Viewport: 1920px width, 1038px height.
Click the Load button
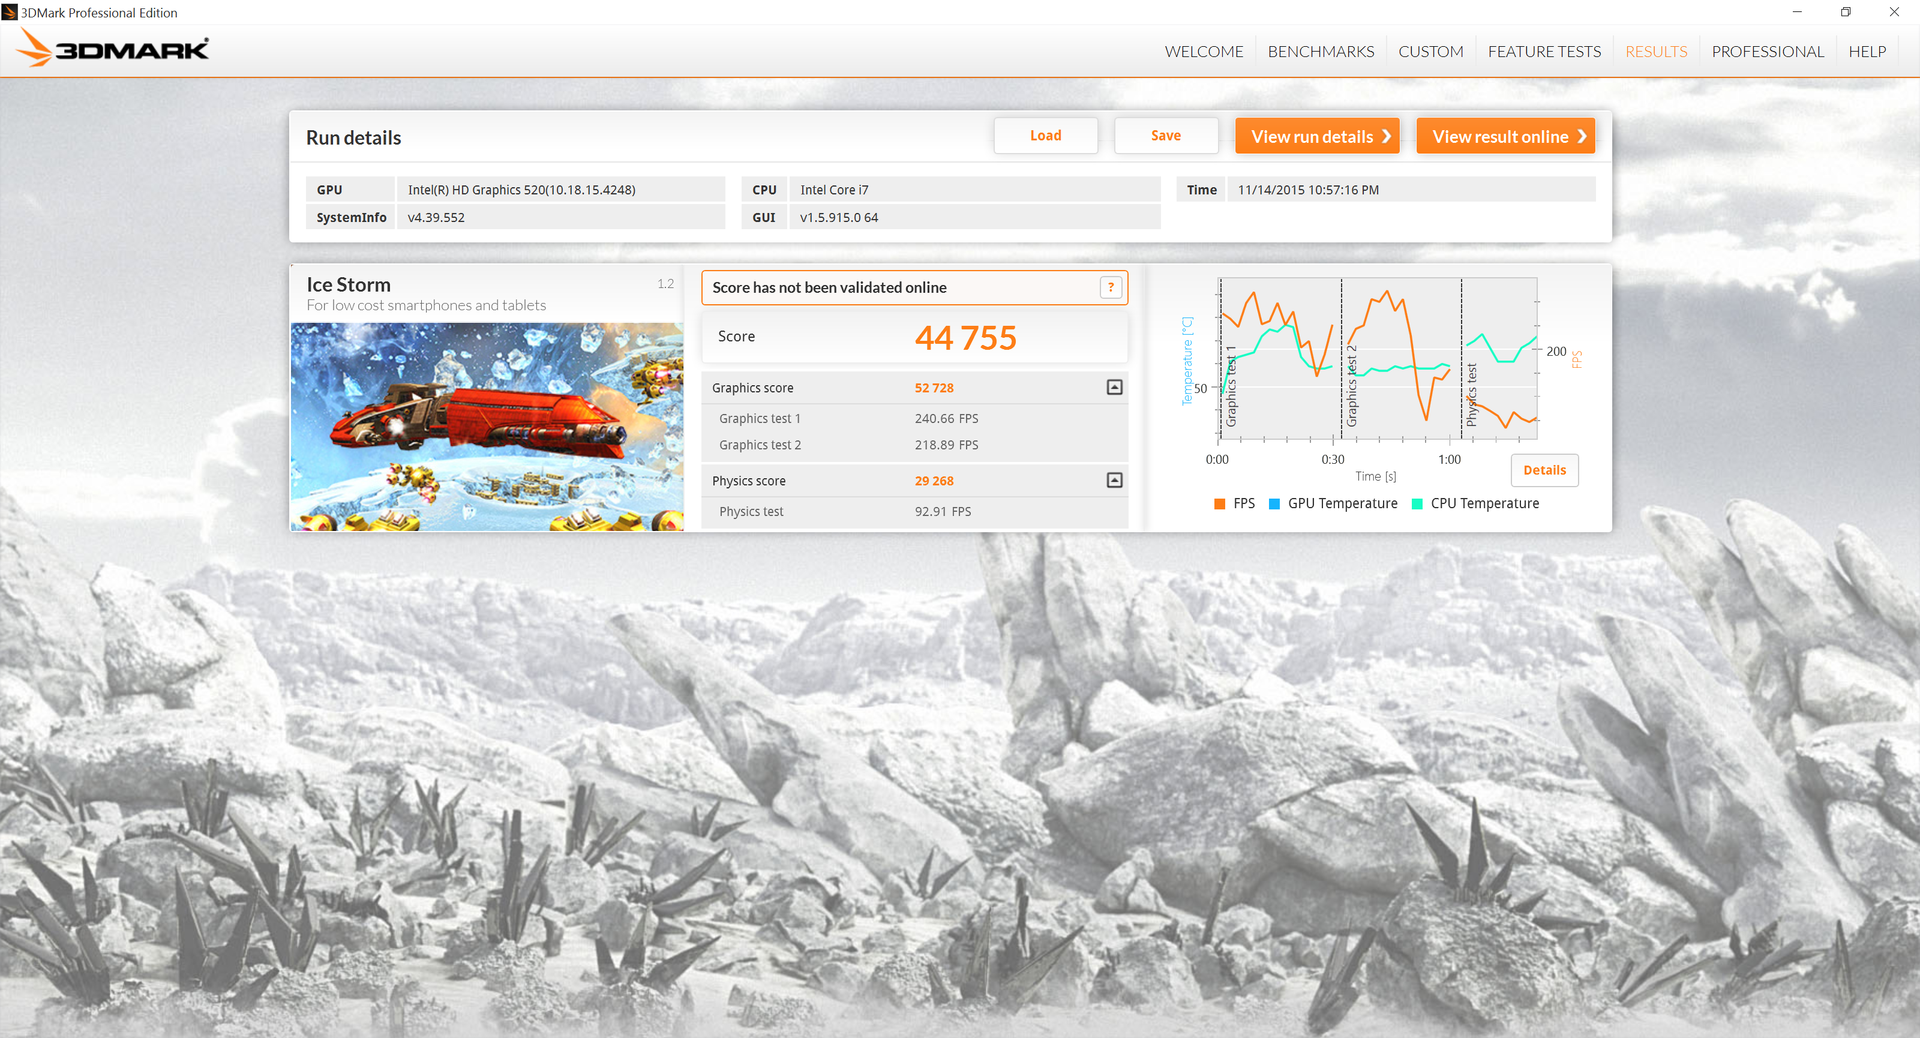coord(1046,136)
